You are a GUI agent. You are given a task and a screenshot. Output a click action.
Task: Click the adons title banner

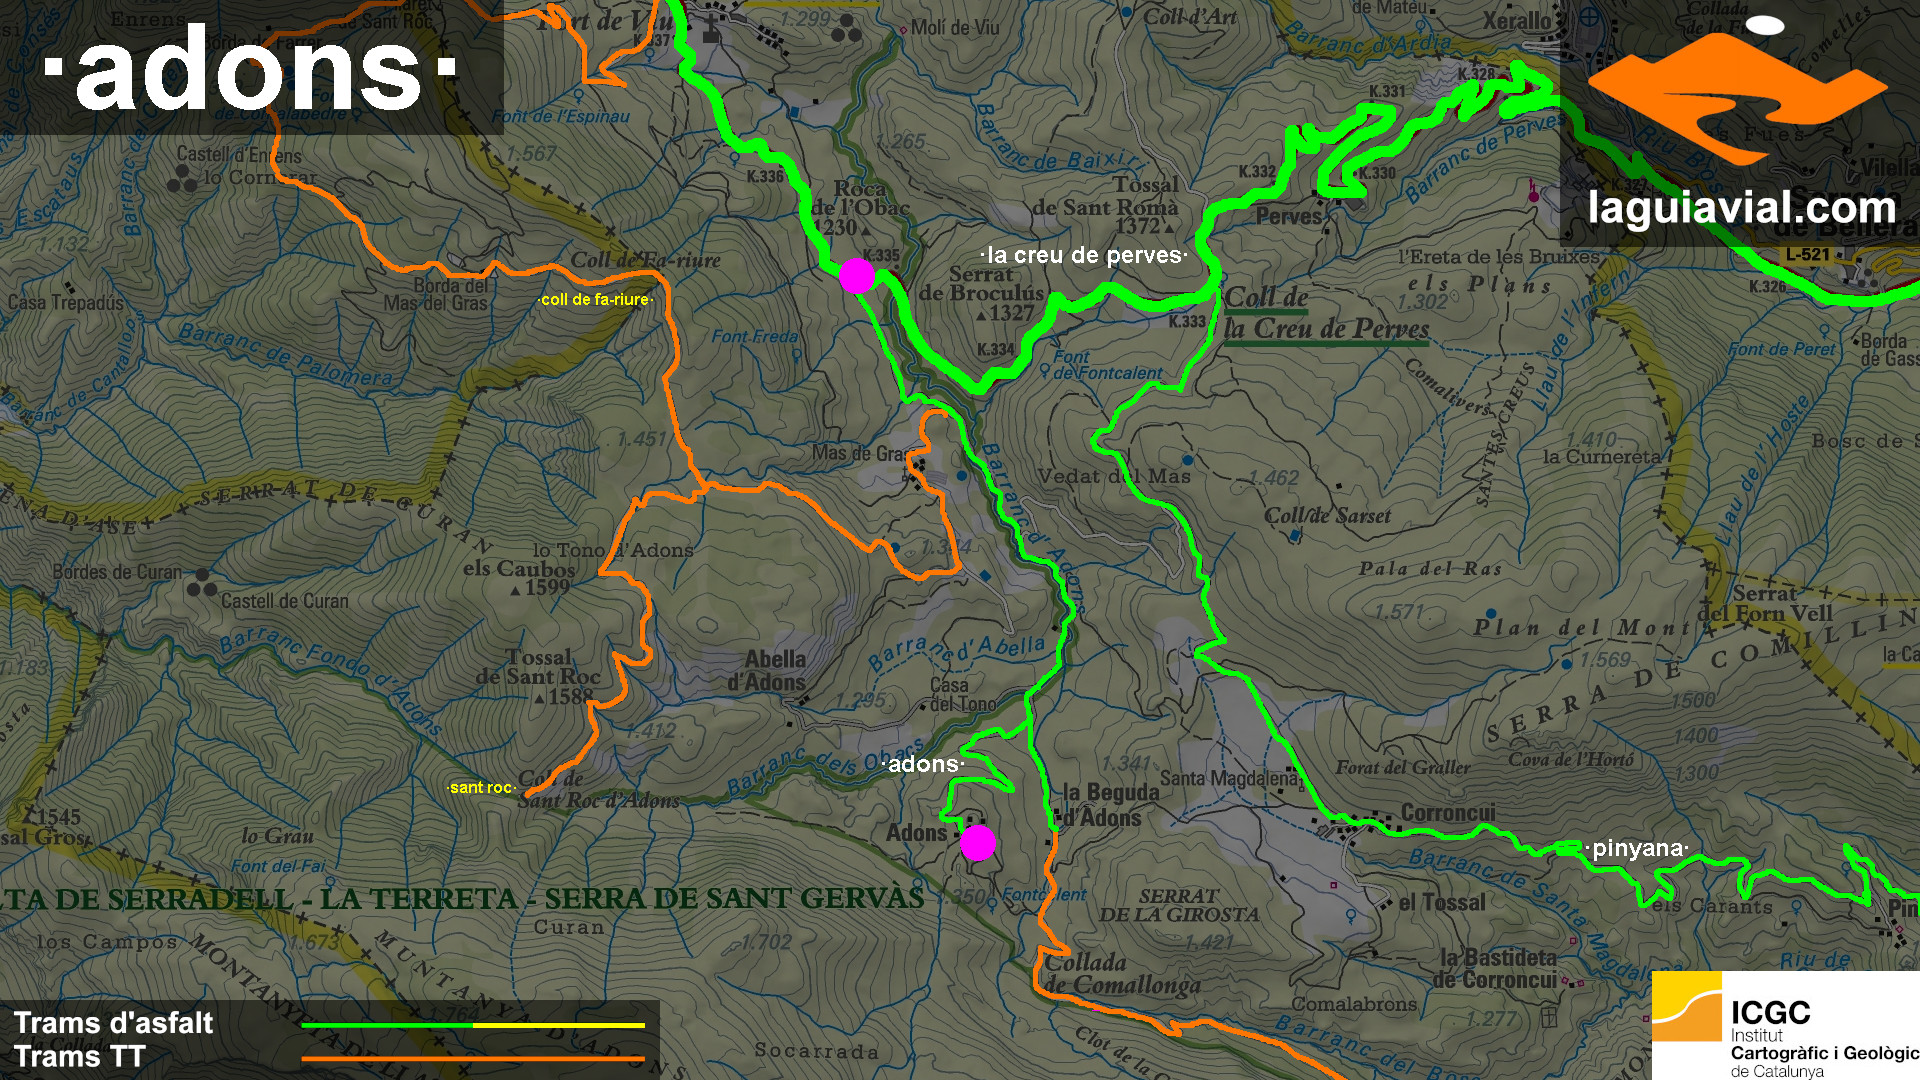click(x=250, y=68)
